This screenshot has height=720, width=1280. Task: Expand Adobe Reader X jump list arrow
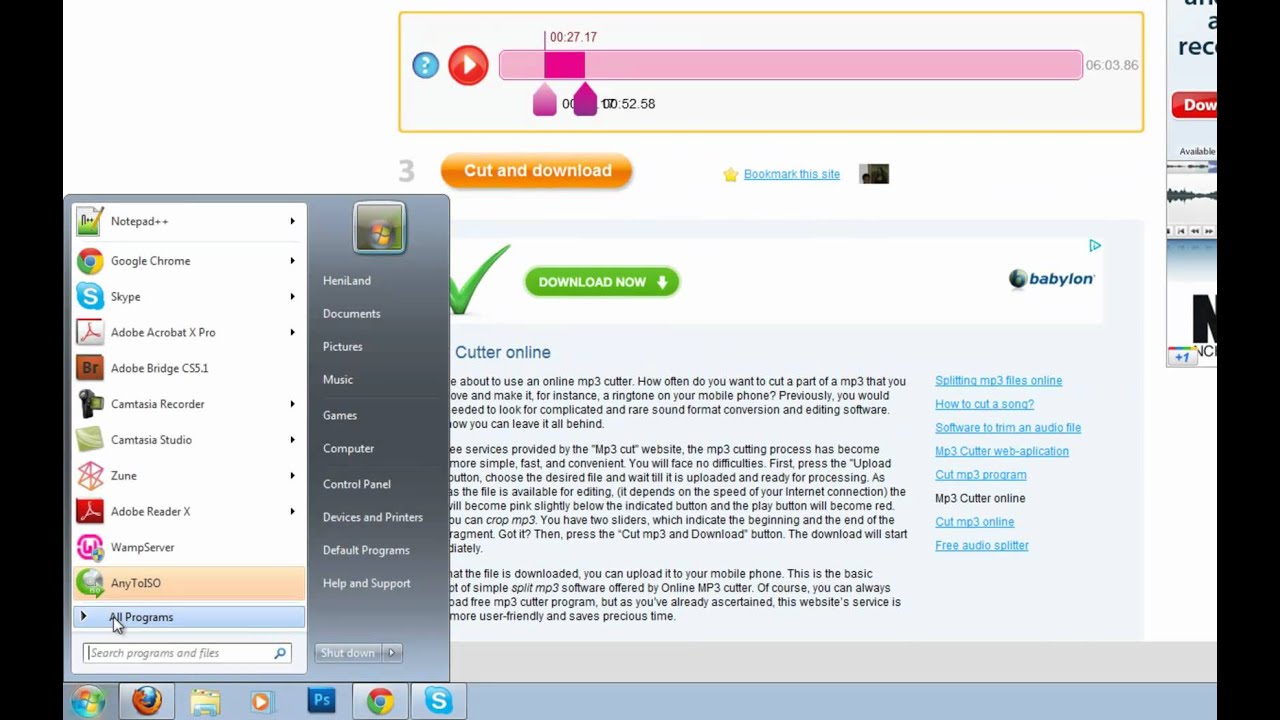pos(293,511)
